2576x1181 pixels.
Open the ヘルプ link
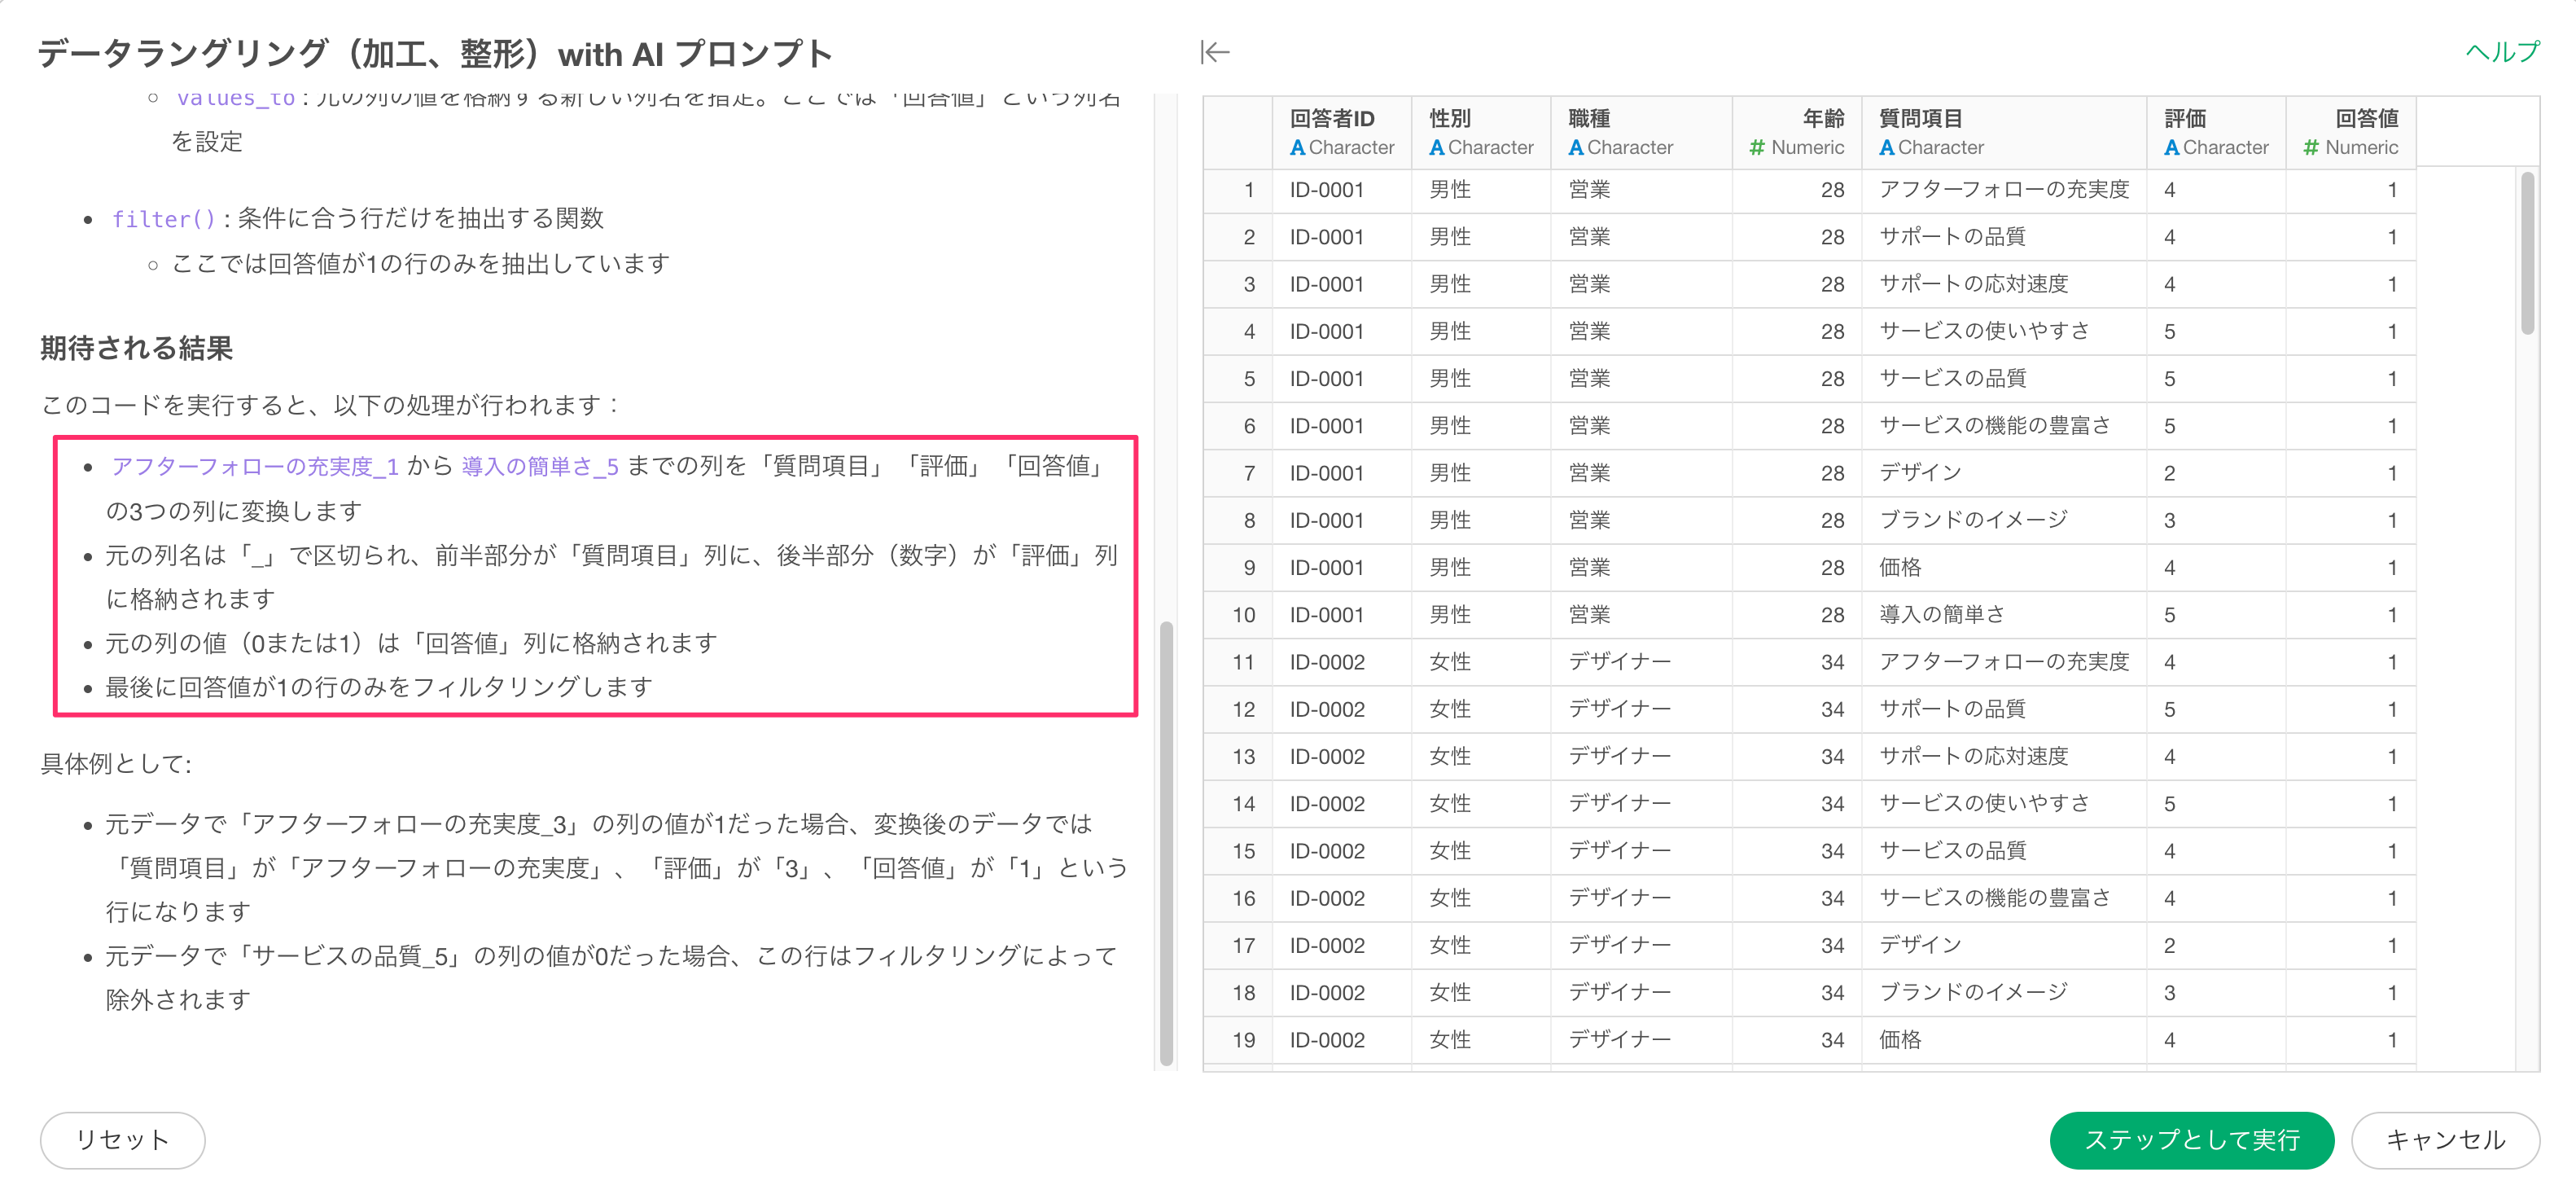[x=2501, y=52]
